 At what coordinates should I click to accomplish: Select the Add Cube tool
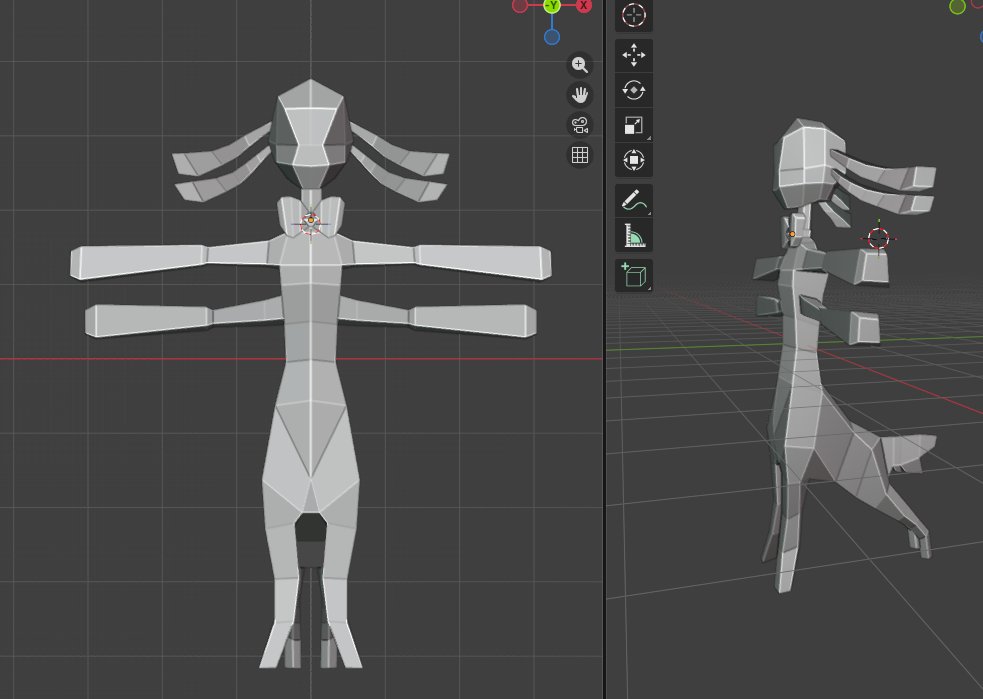click(x=633, y=275)
